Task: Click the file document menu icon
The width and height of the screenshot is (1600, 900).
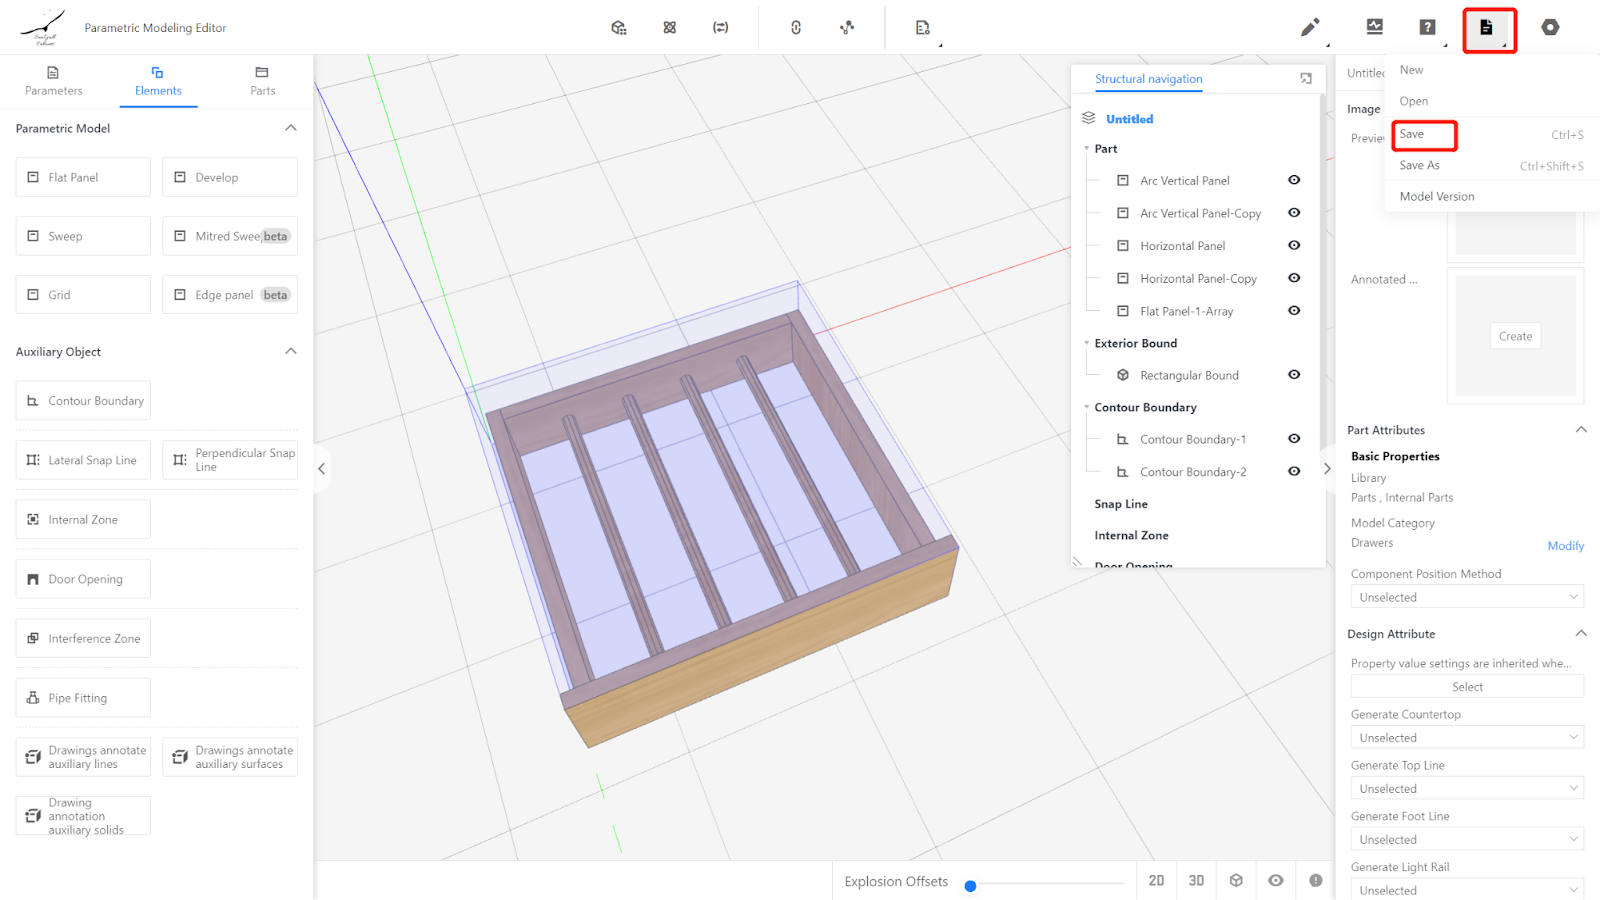Action: (1487, 28)
